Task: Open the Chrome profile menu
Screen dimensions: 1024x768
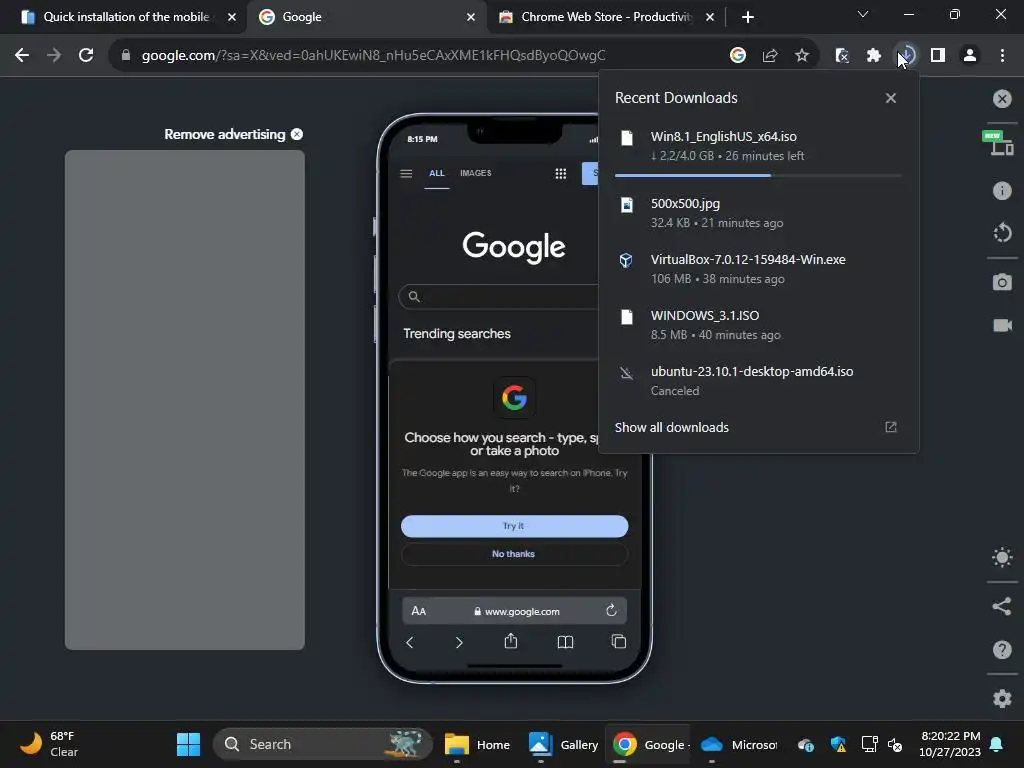Action: coord(970,56)
